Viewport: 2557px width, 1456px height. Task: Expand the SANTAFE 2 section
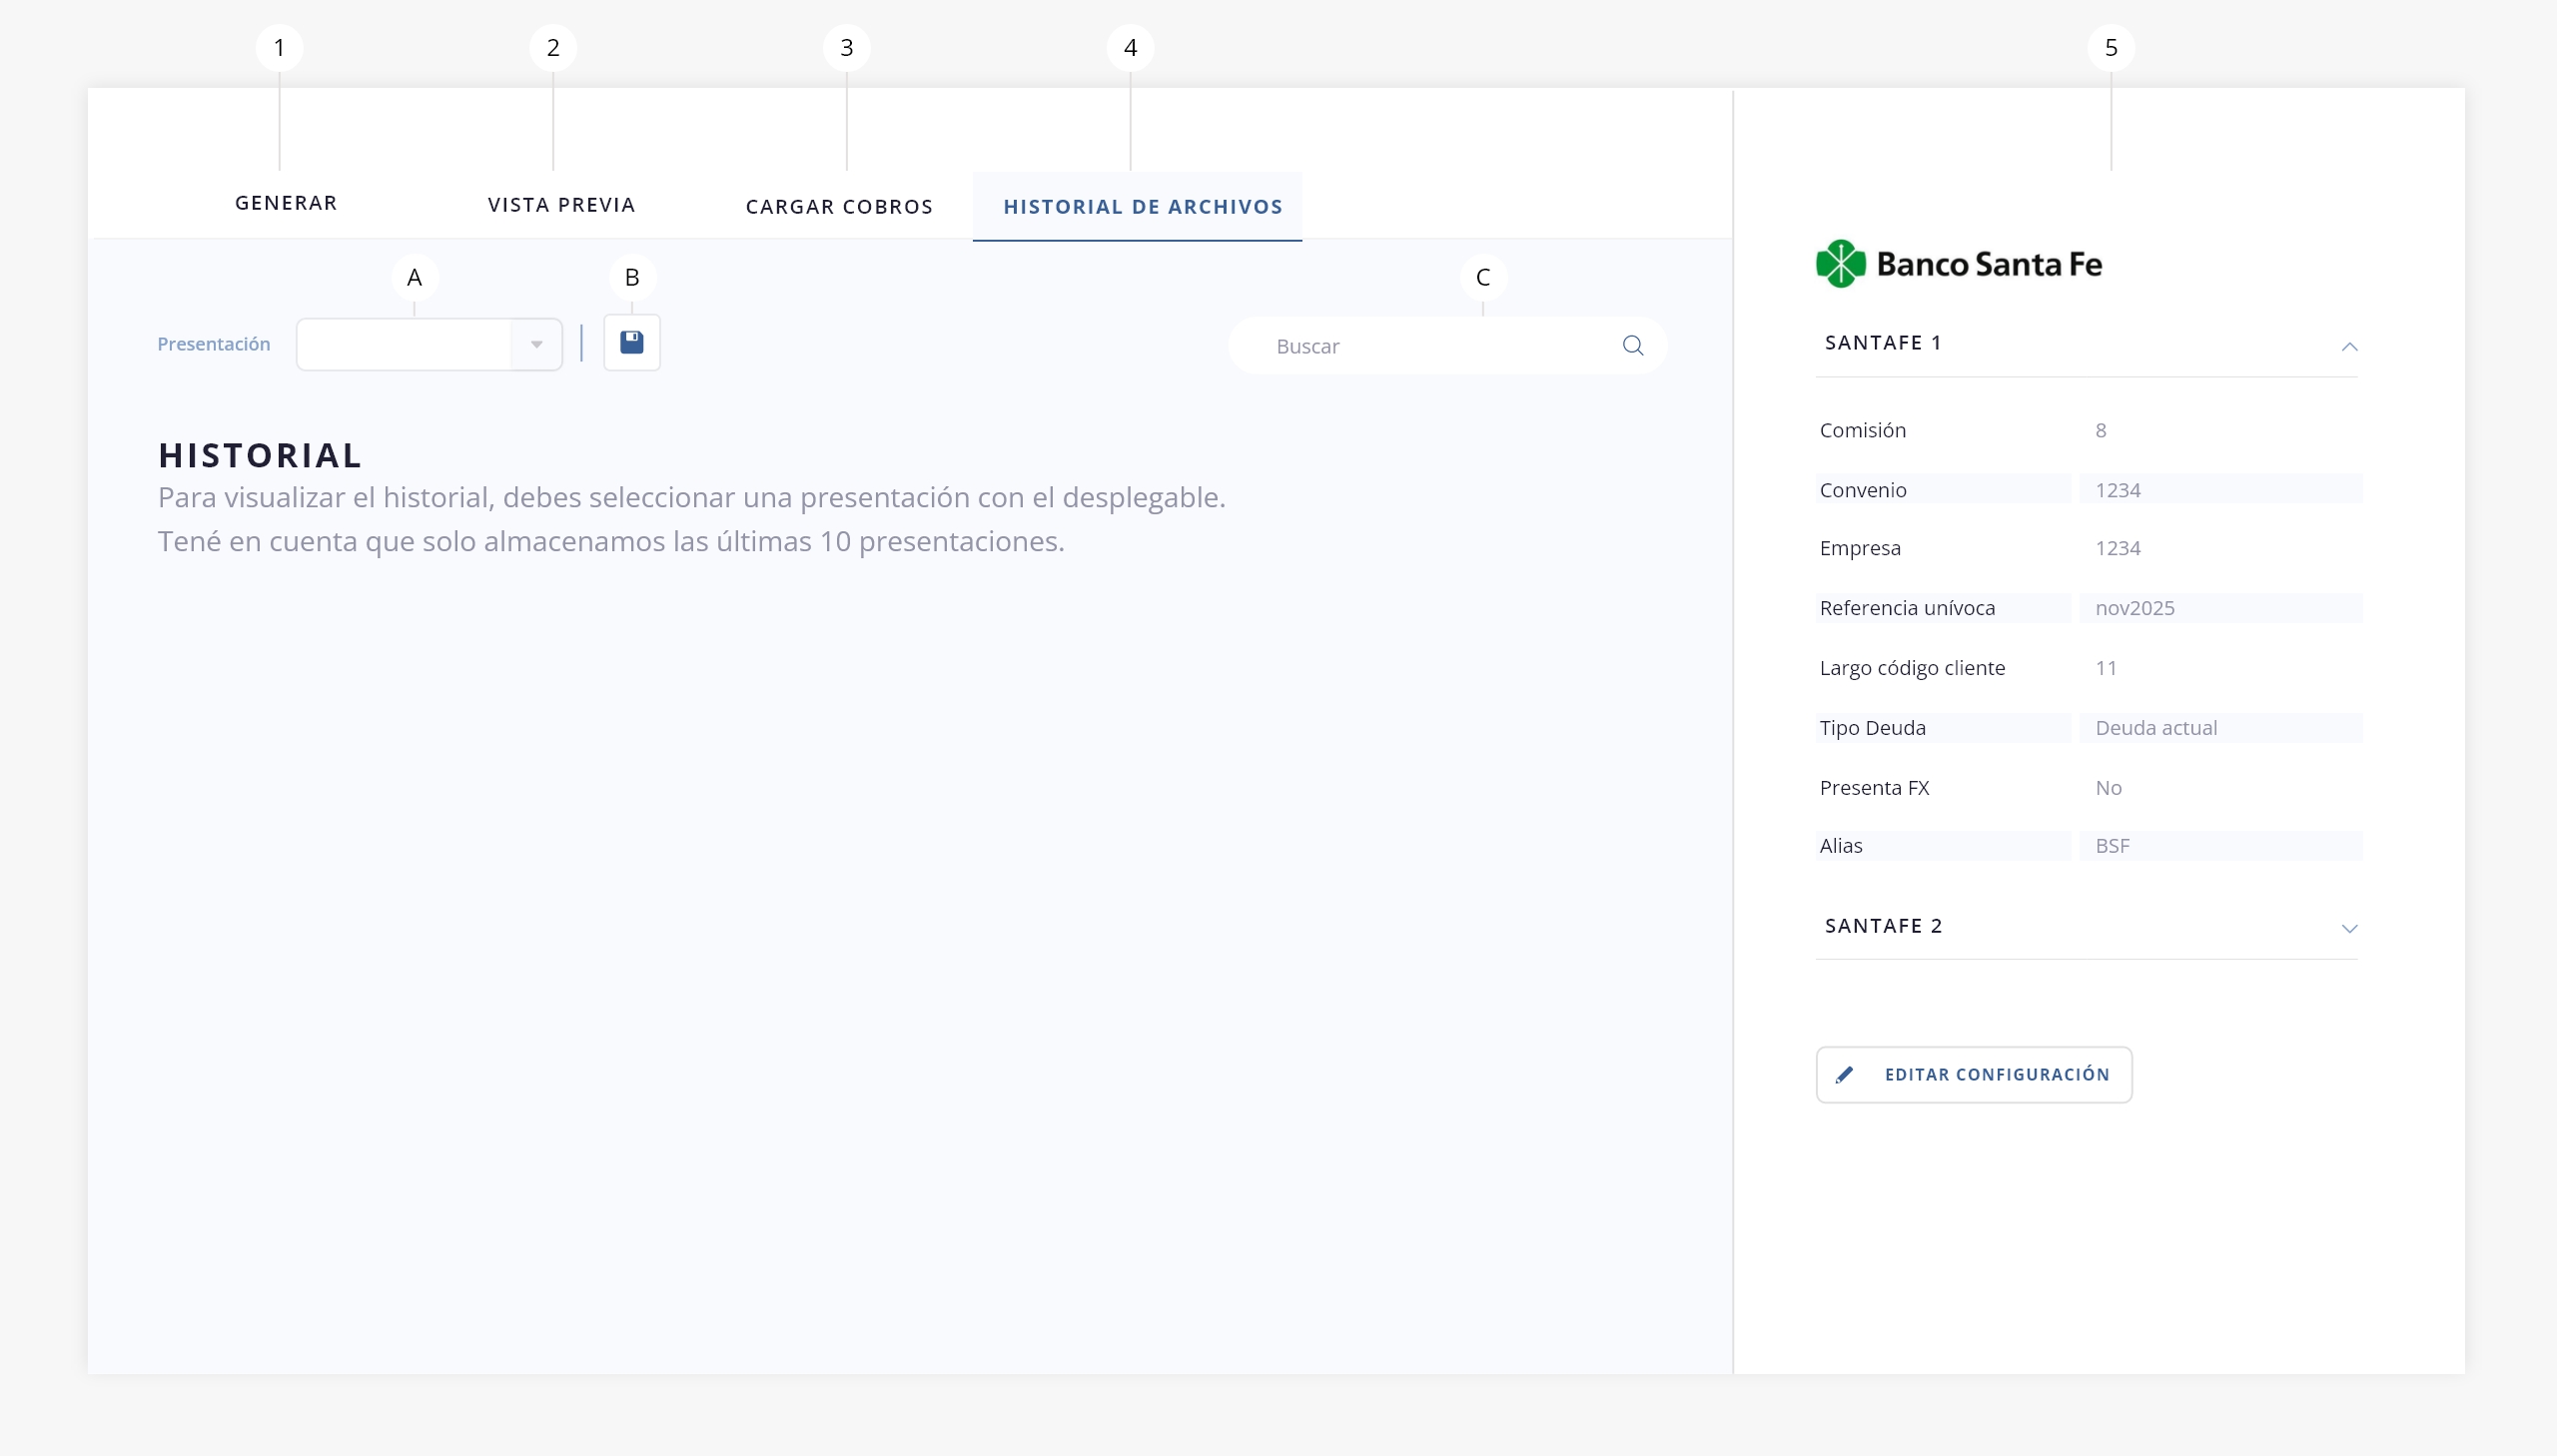pyautogui.click(x=2349, y=928)
